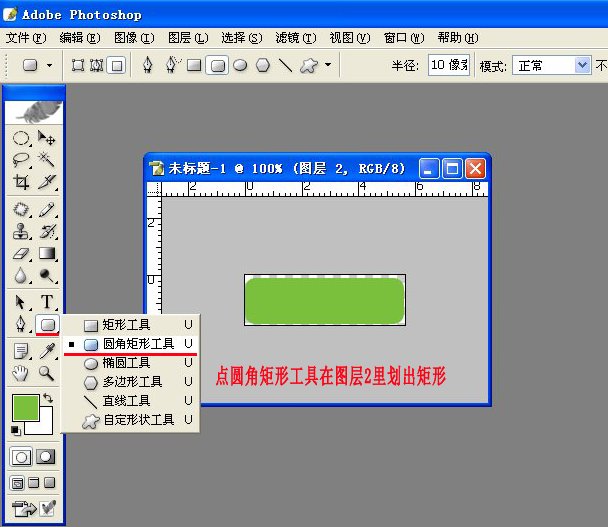Select the Clone Stamp tool
Image resolution: width=608 pixels, height=527 pixels.
(21, 232)
